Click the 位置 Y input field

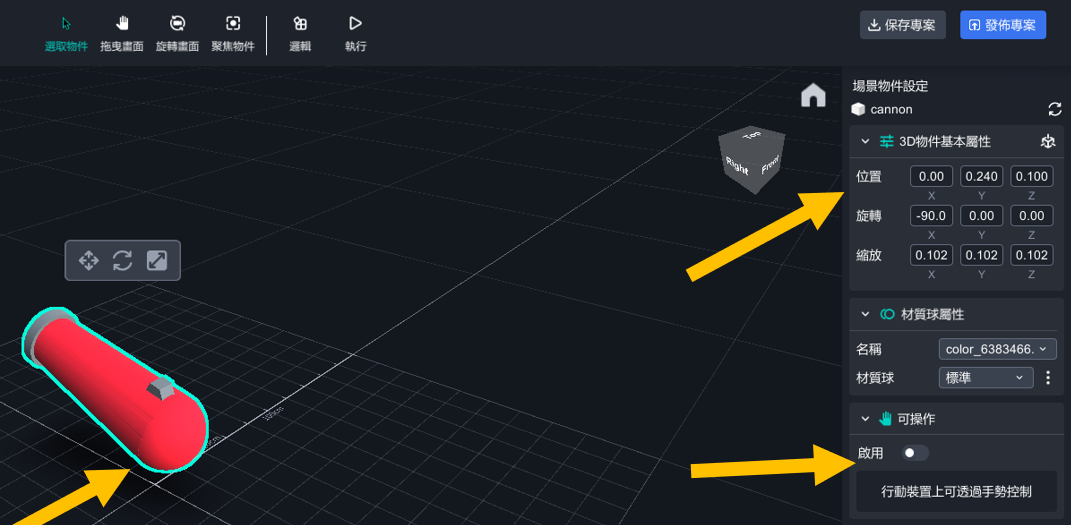(981, 177)
